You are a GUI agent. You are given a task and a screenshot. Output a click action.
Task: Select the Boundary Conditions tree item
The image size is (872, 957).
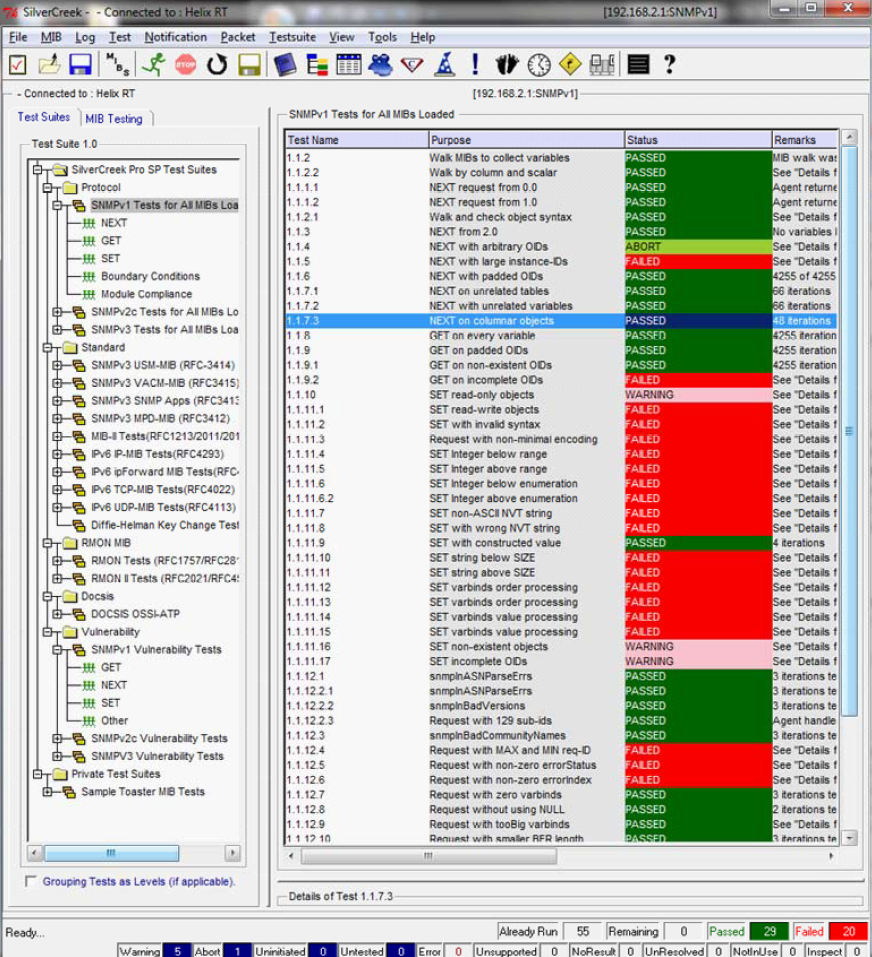pyautogui.click(x=150, y=276)
